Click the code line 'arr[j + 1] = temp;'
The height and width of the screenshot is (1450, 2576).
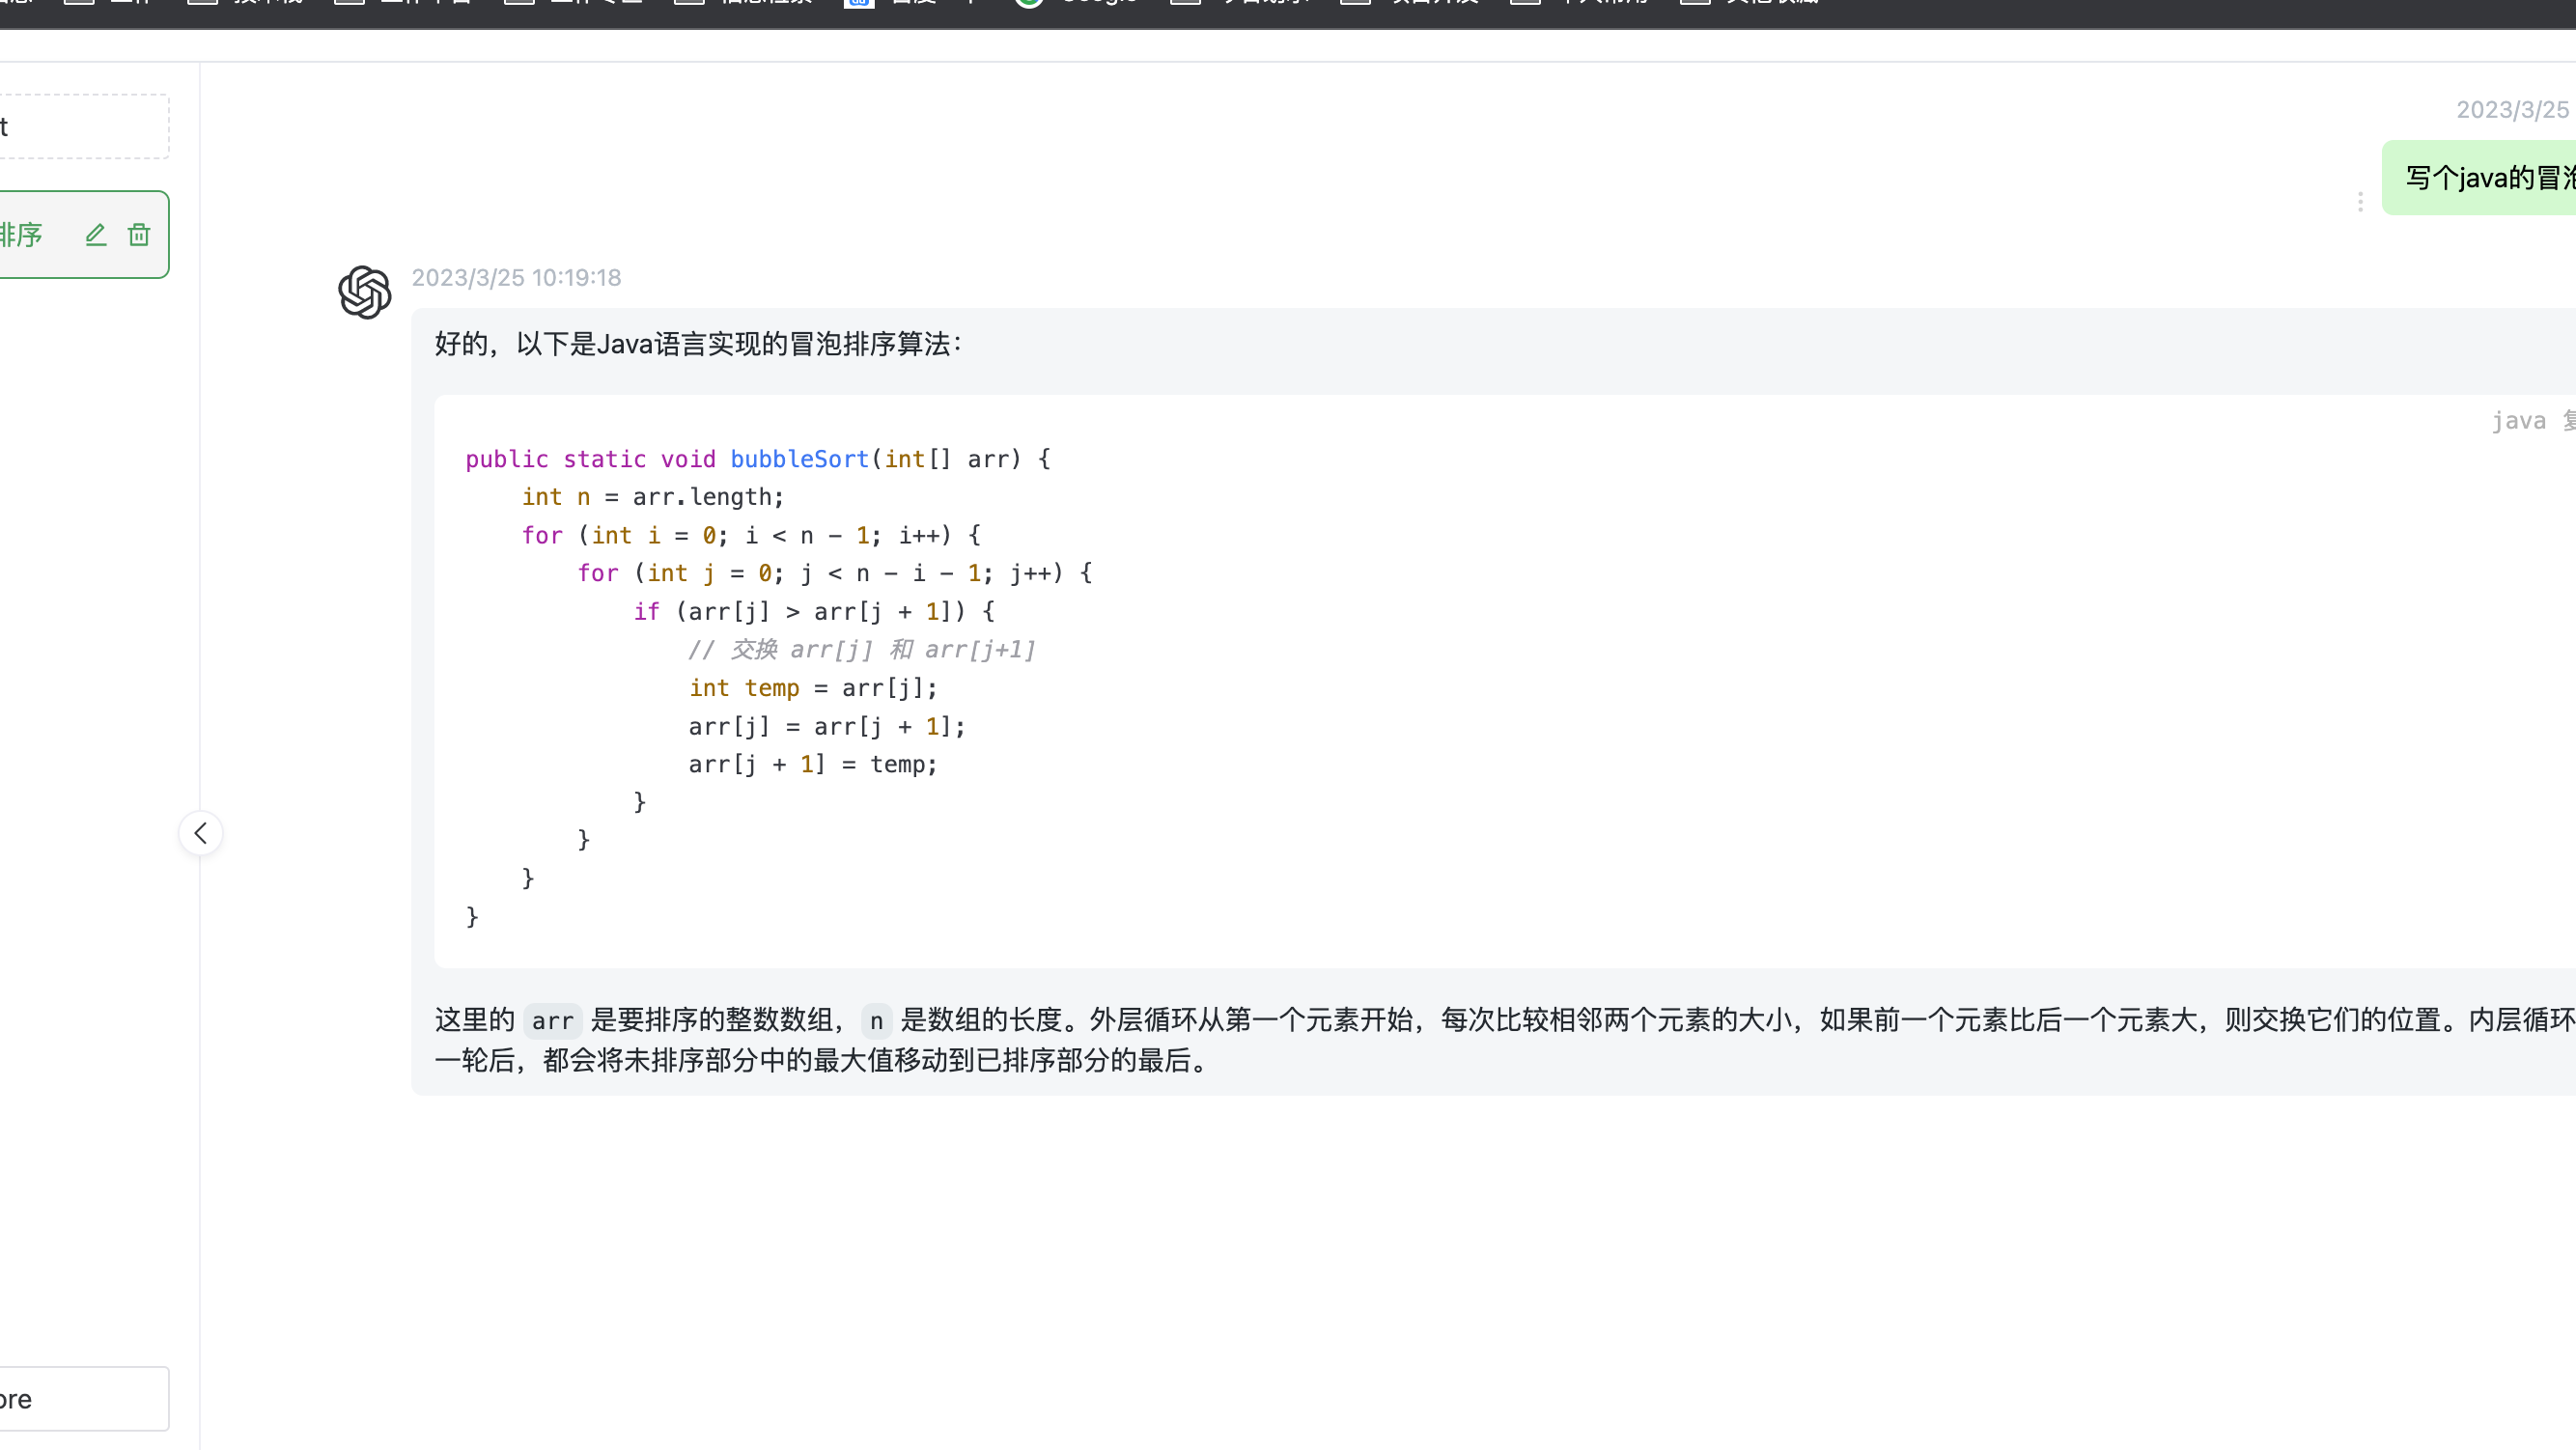click(813, 764)
